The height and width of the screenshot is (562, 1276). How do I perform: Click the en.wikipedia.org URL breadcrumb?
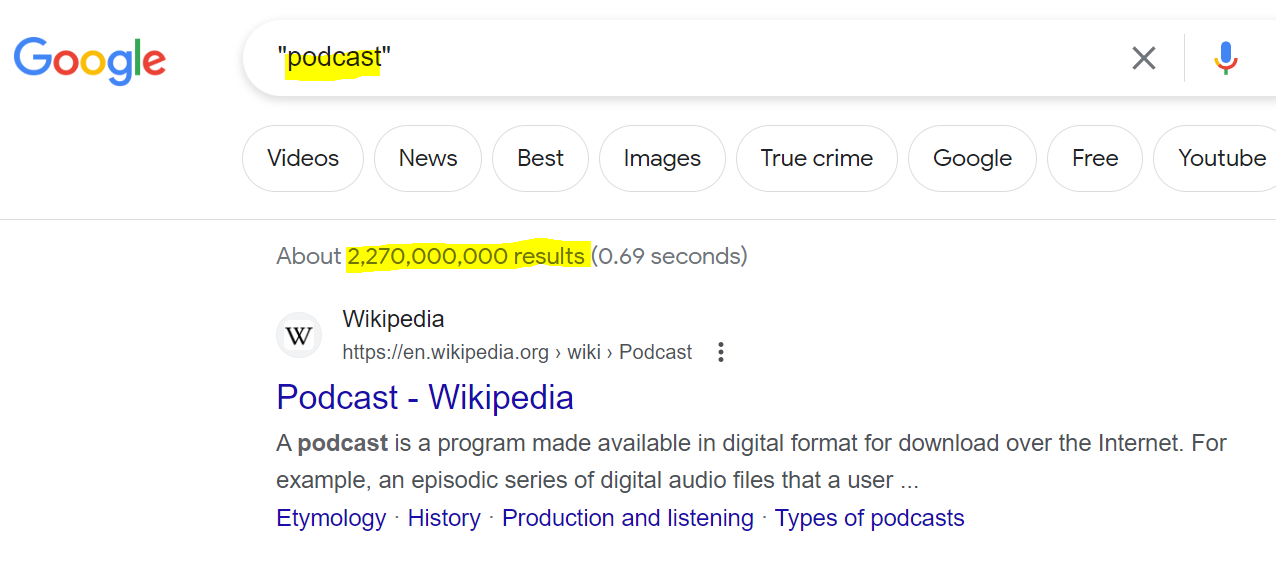[x=517, y=352]
